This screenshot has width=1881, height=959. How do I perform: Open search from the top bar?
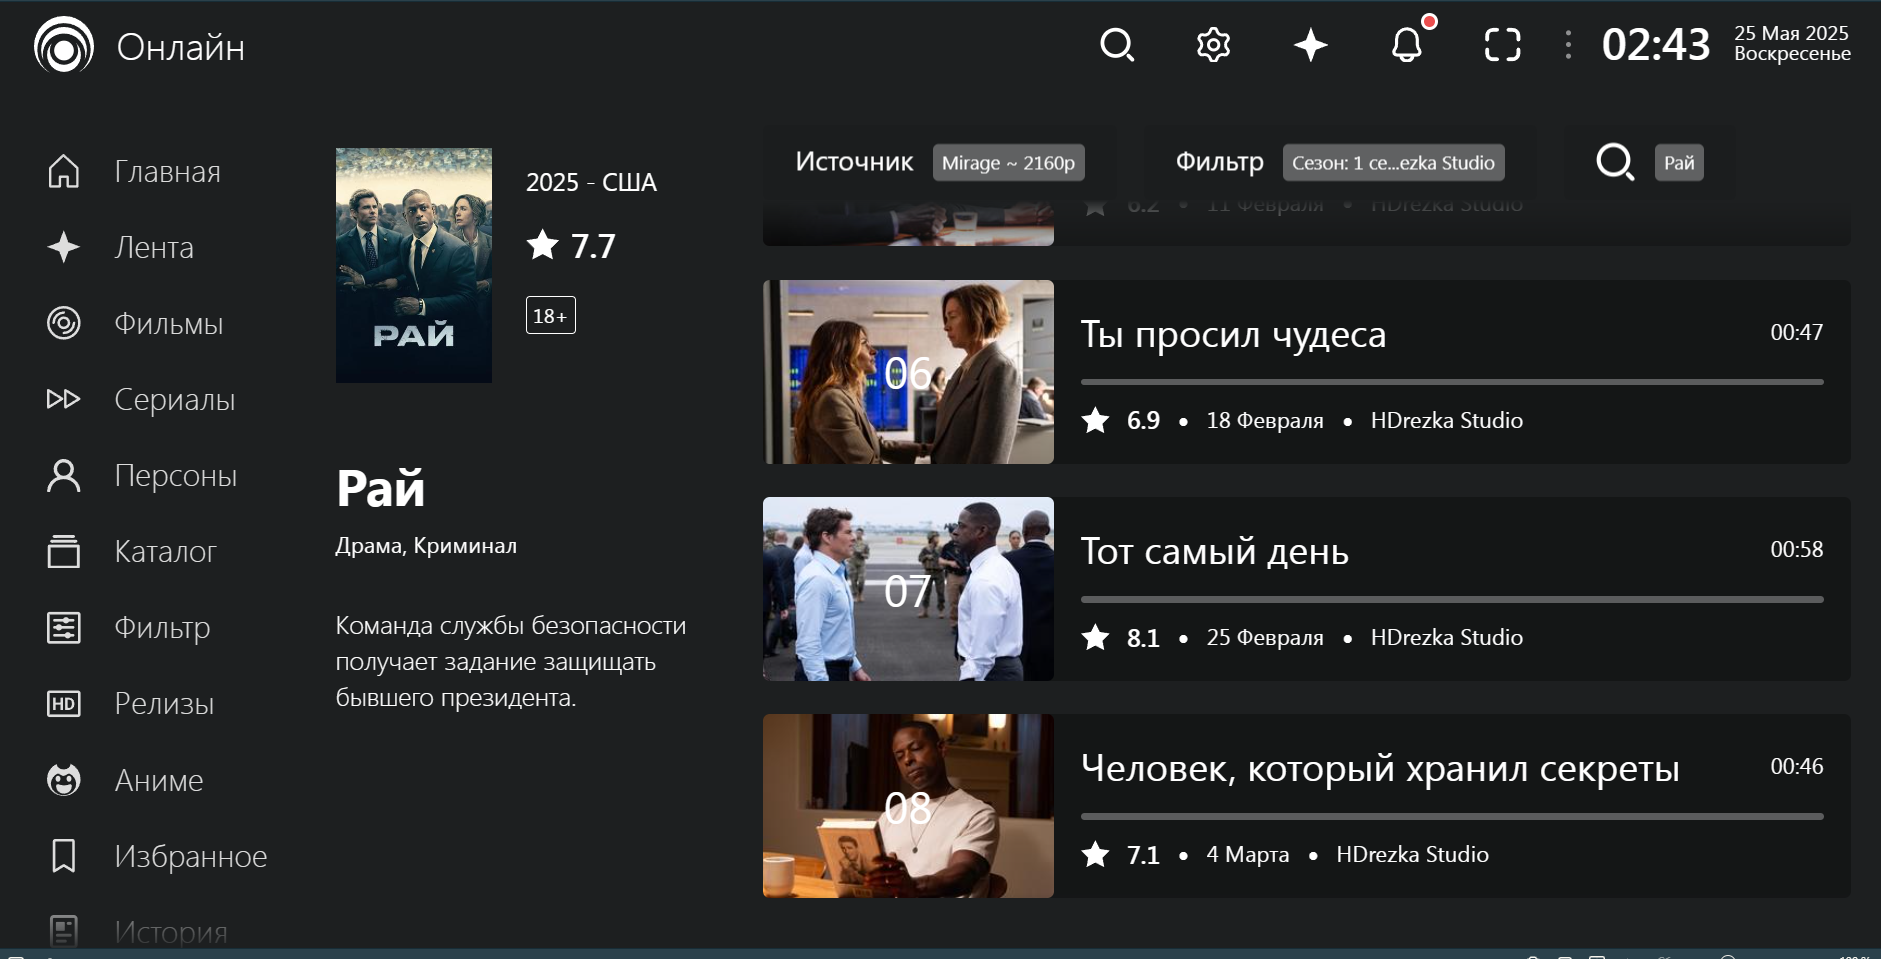point(1117,45)
